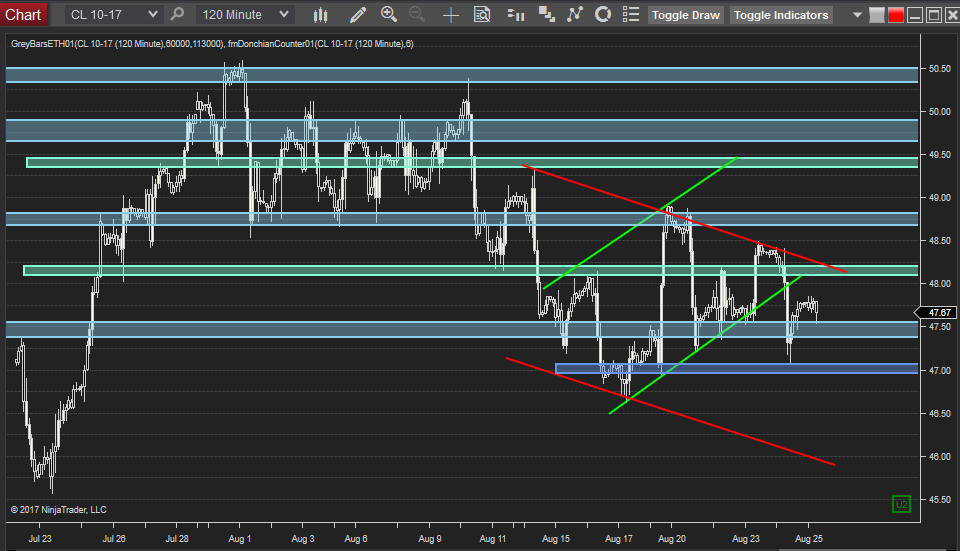
Task: Select the crosshair cursor icon
Action: 451,15
